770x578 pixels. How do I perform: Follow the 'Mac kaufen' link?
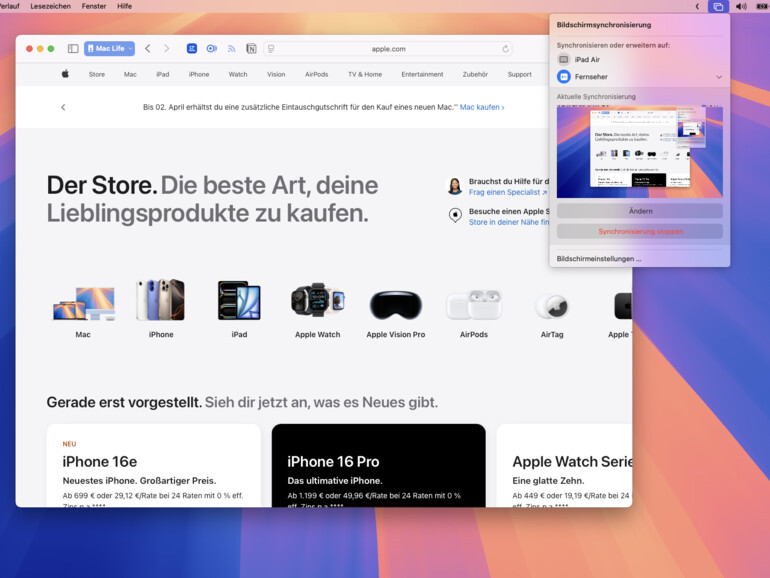coord(482,107)
